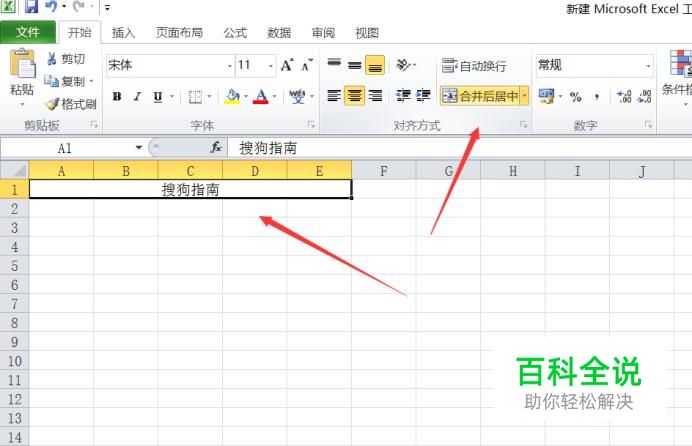Open the borders dropdown arrow
692x446 pixels.
coord(209,96)
